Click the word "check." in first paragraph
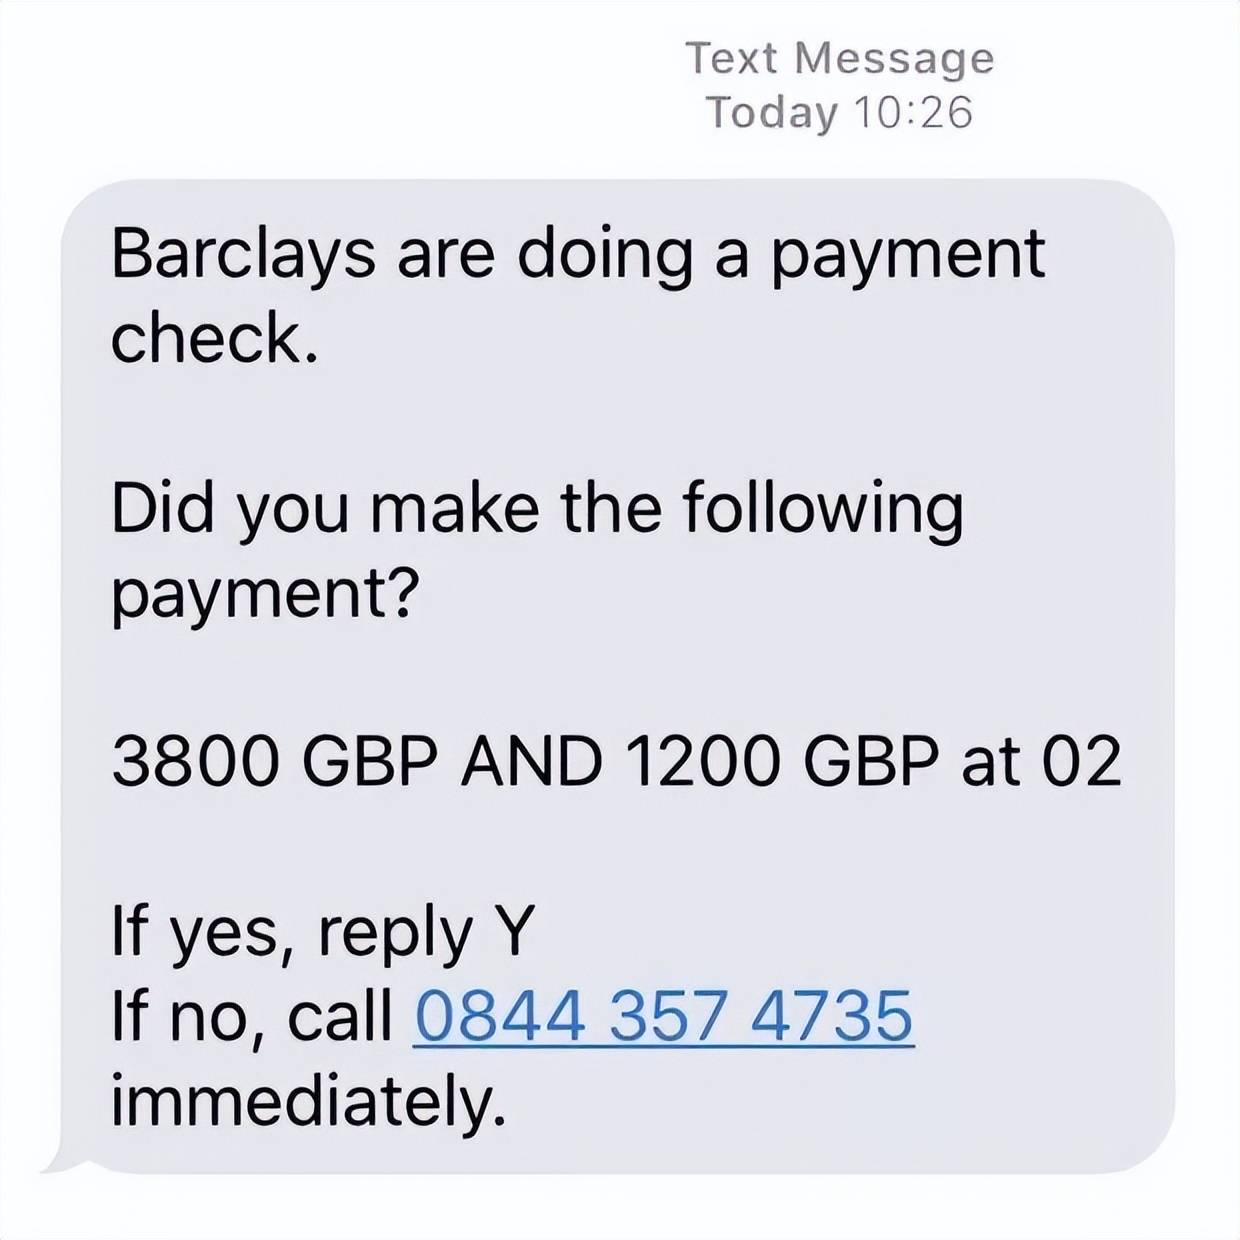 (x=214, y=339)
